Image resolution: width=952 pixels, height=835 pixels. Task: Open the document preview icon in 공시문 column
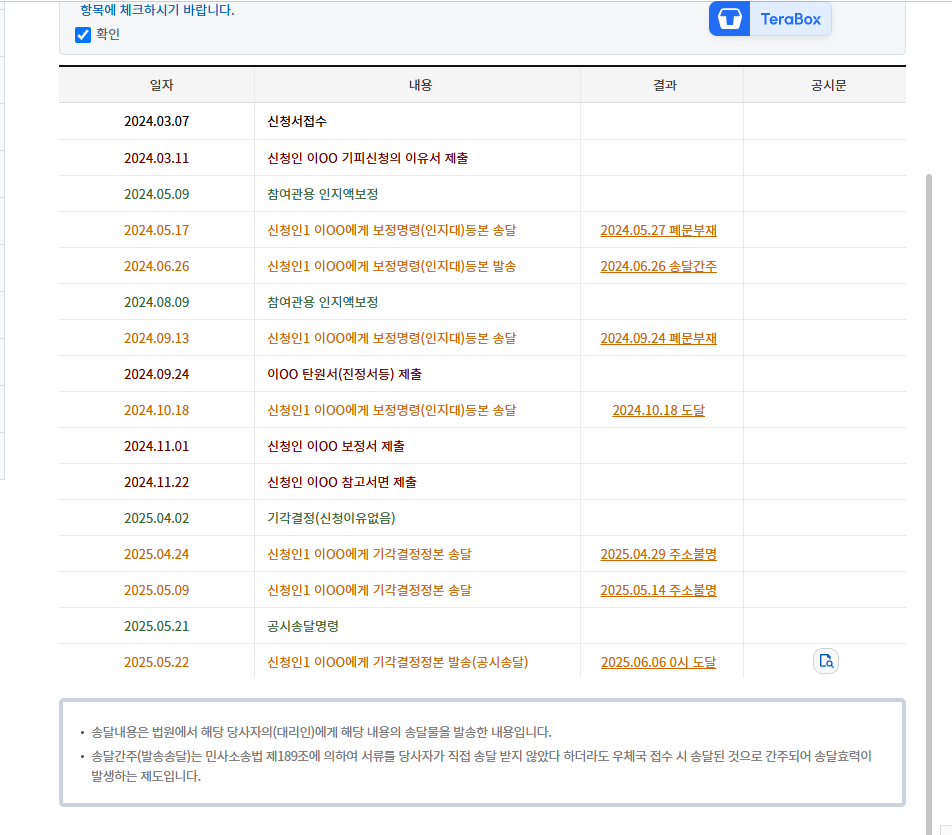coord(824,661)
